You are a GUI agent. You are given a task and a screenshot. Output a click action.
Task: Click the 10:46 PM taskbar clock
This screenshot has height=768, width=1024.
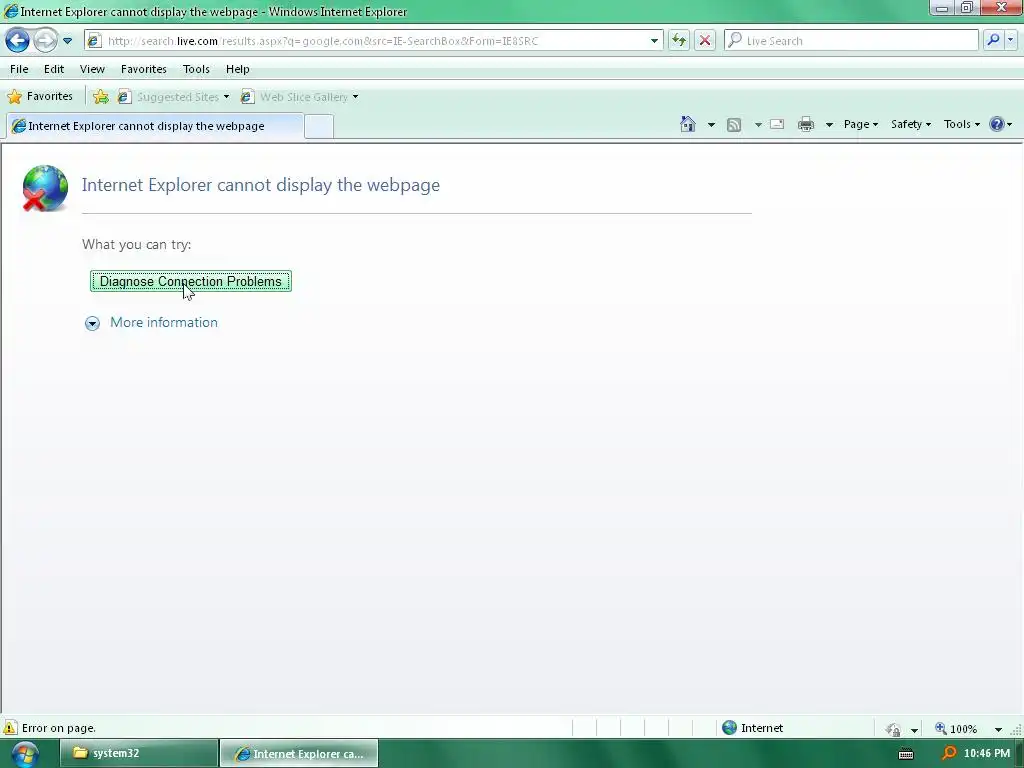987,754
